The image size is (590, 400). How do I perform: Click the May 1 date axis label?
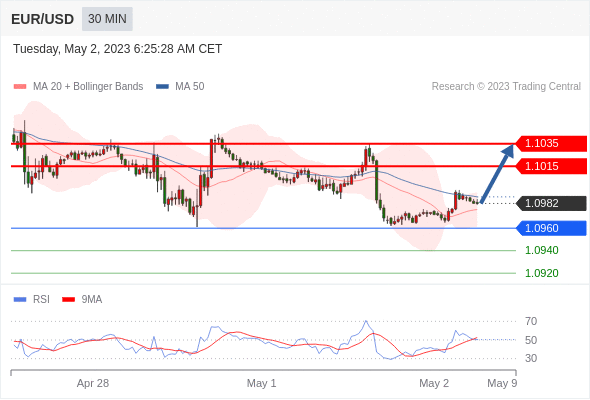(262, 383)
